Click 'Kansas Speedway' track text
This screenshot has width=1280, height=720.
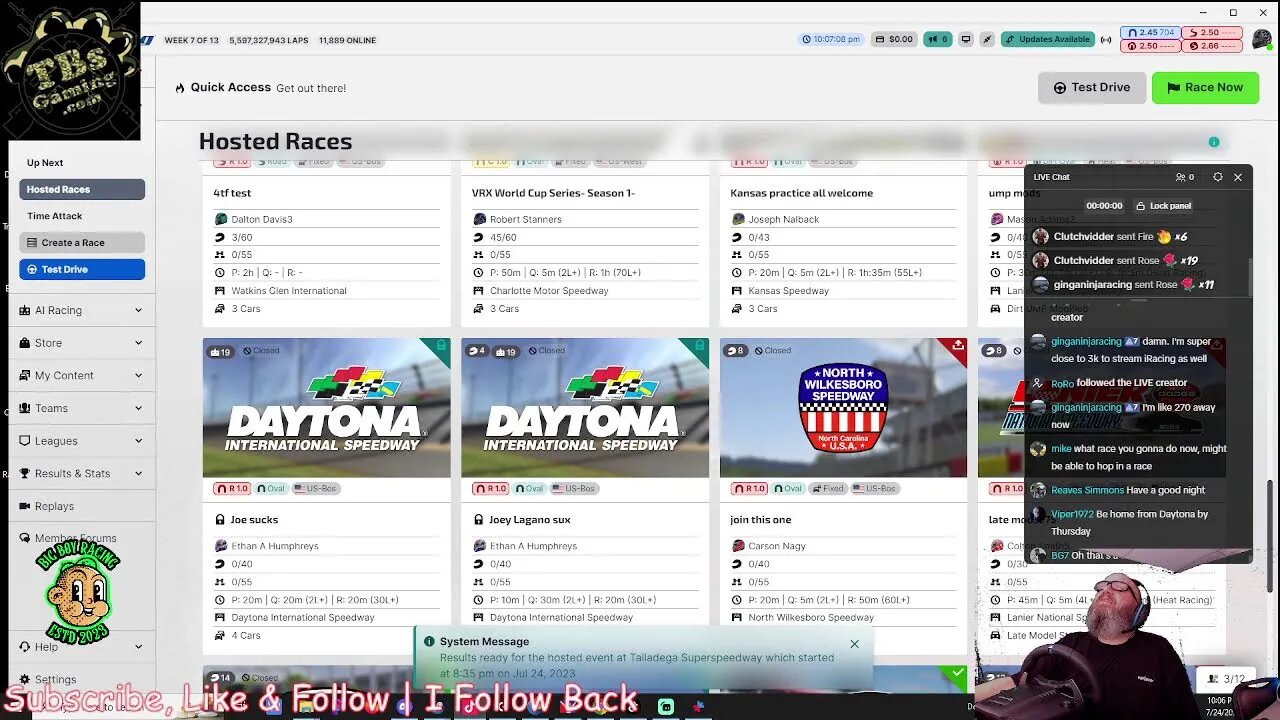tap(788, 291)
